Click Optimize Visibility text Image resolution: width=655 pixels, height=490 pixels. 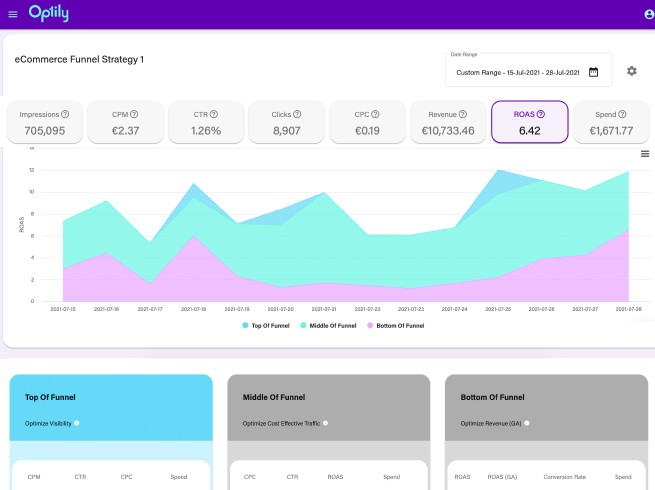[48, 424]
